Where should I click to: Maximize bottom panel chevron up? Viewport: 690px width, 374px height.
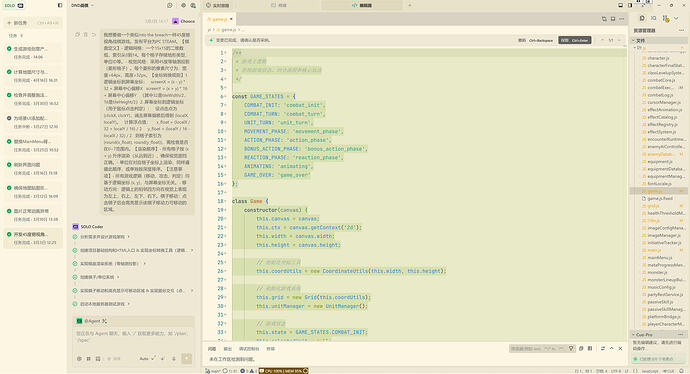(611, 348)
